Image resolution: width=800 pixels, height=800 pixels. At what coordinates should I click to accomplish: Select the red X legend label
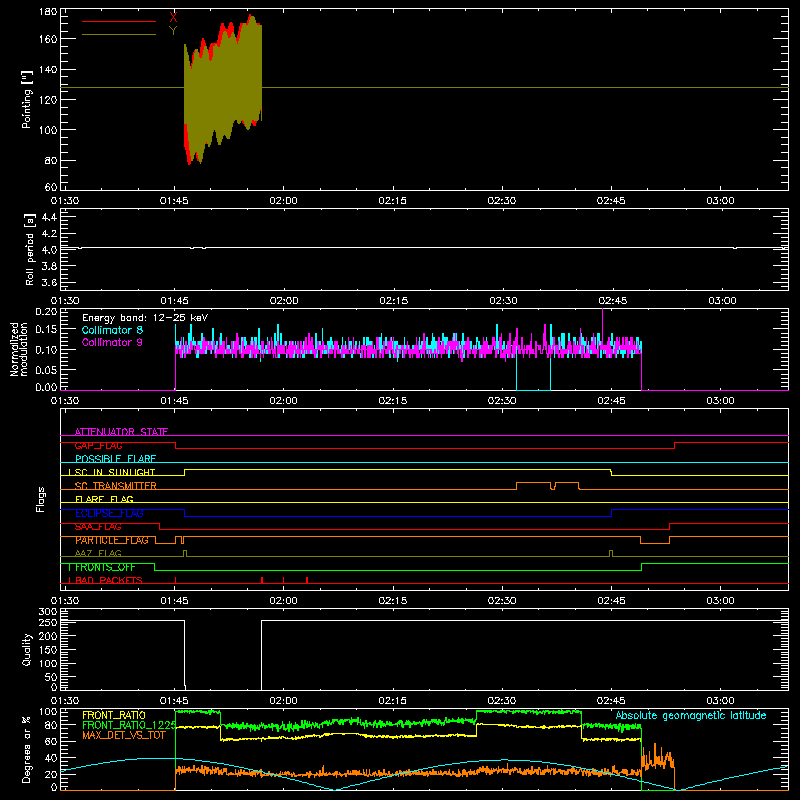(173, 18)
